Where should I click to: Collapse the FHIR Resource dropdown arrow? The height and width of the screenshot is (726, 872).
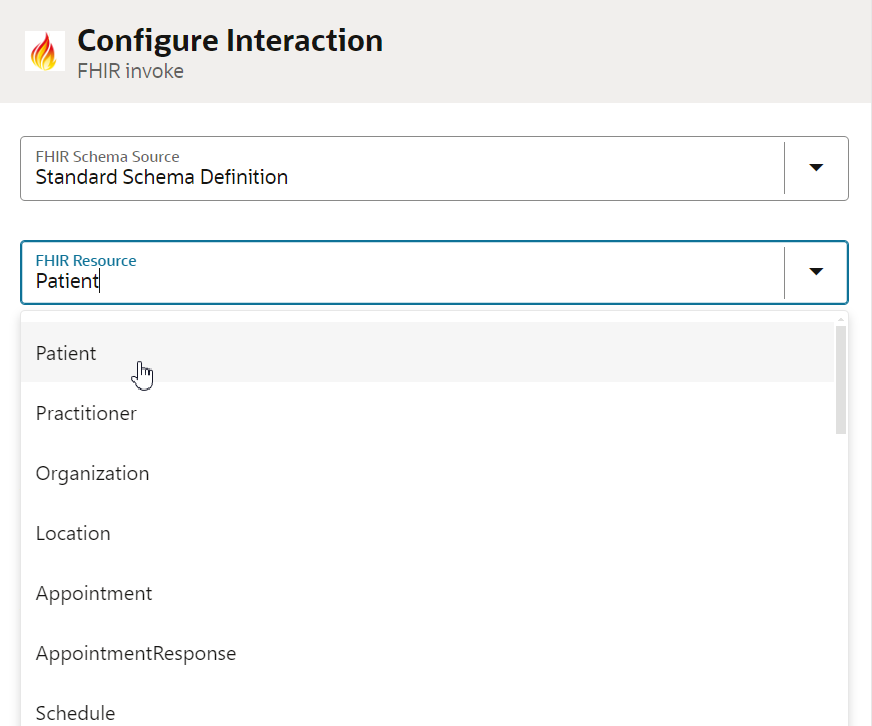click(816, 271)
